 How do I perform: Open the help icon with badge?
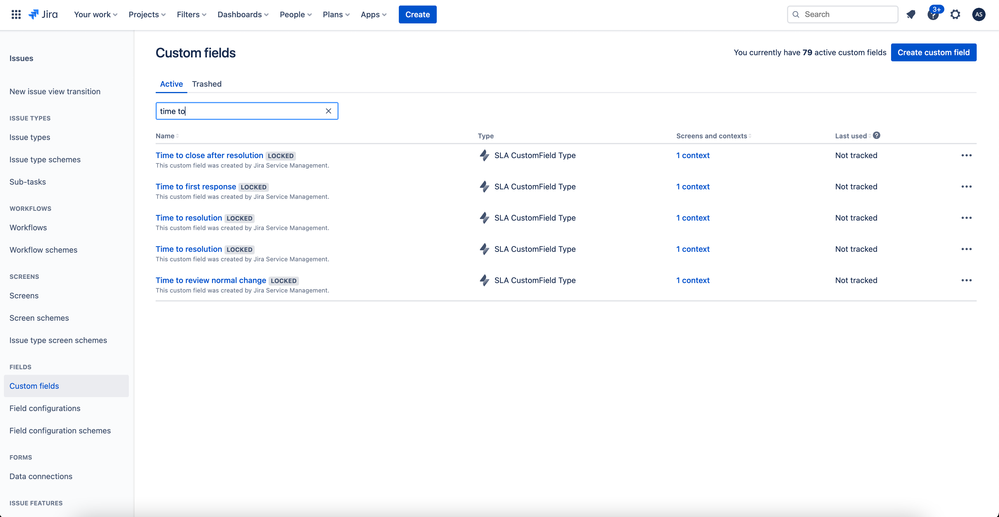pyautogui.click(x=933, y=13)
